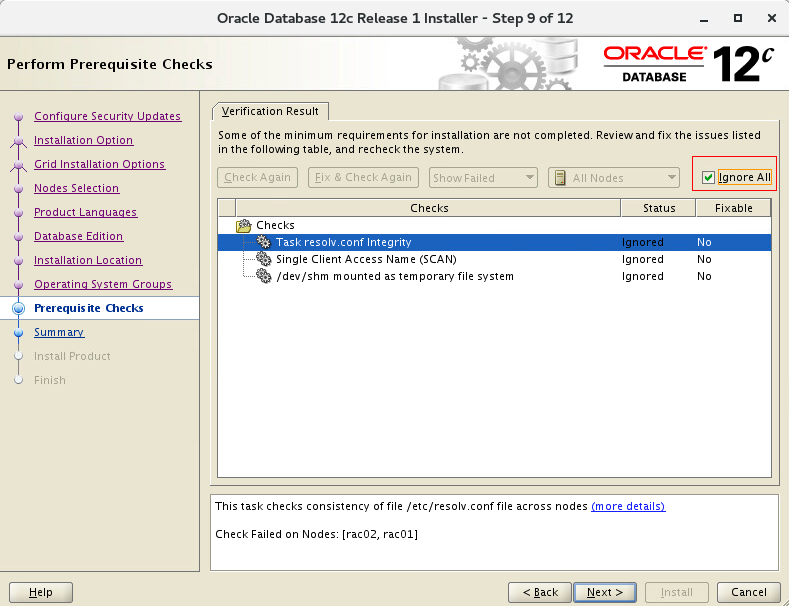The image size is (789, 606).
Task: Close the installer window
Action: tap(772, 19)
